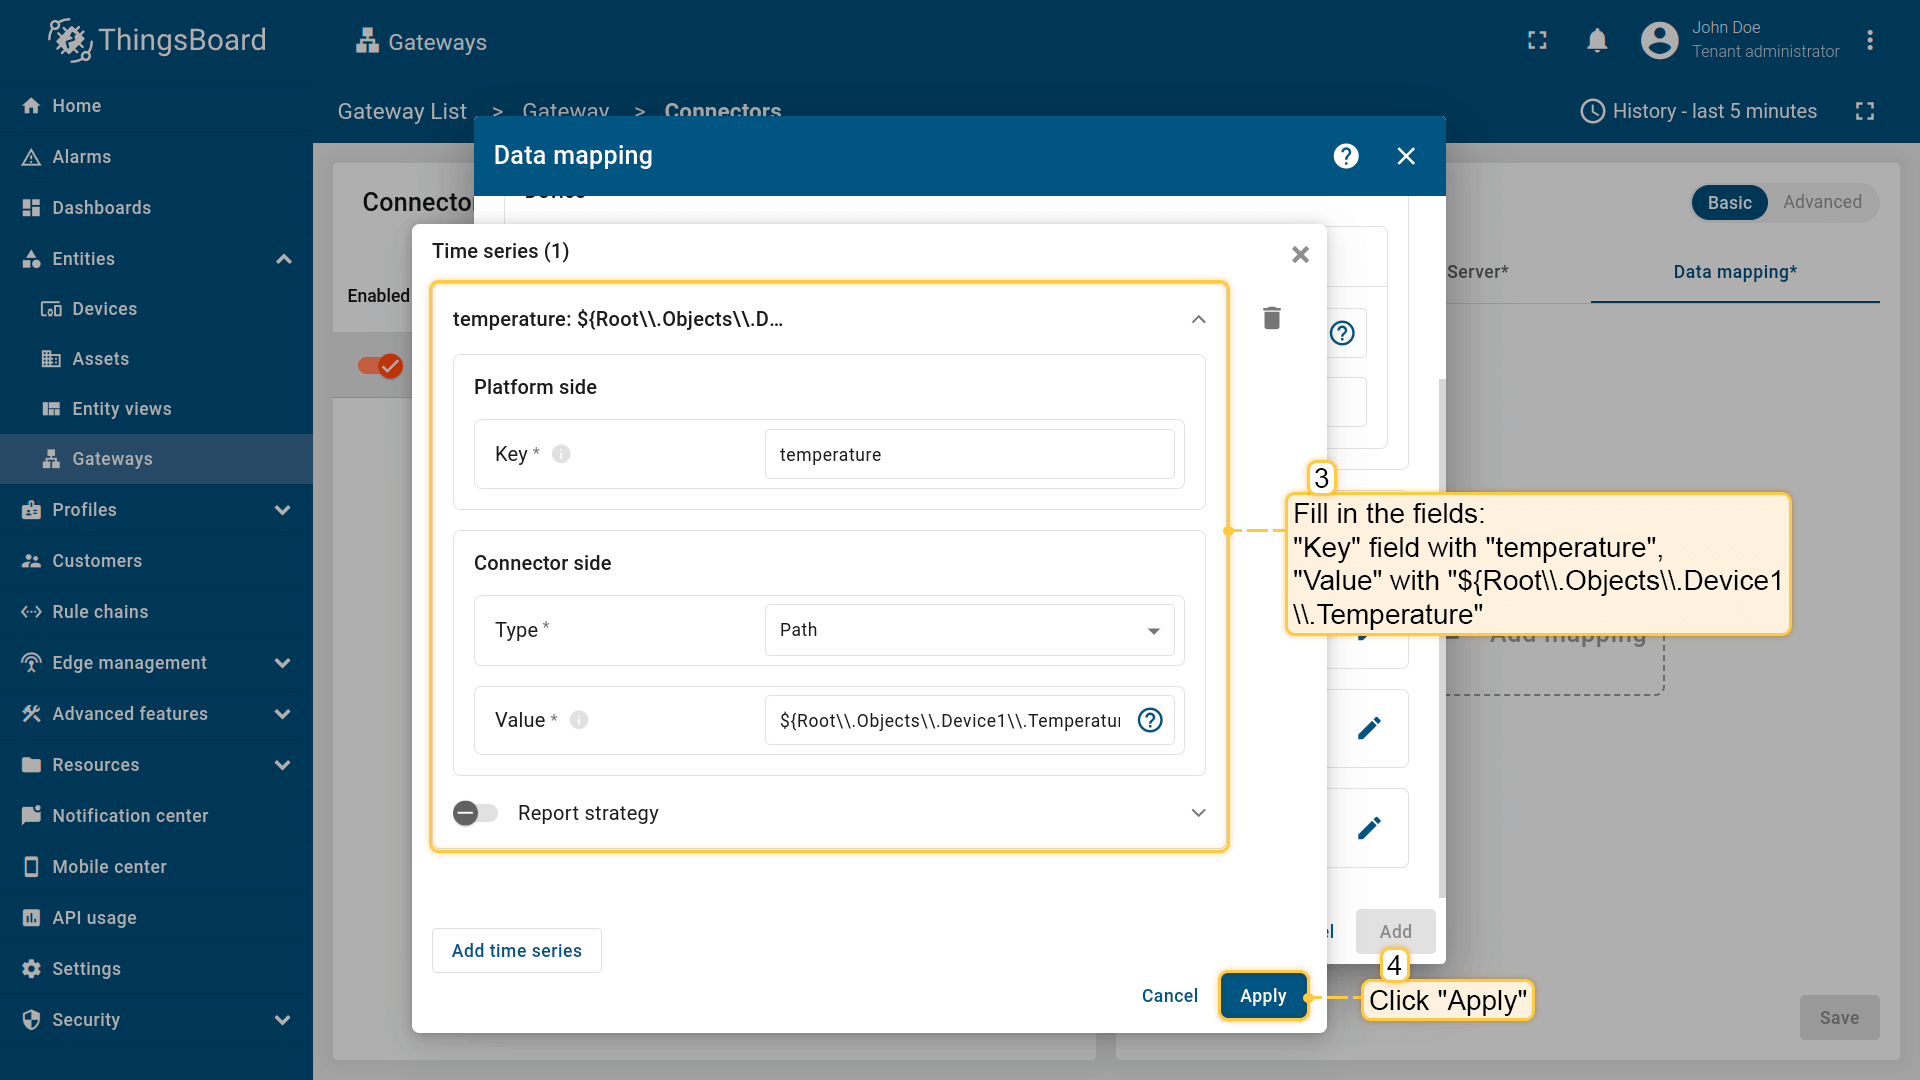Open notifications bell

(1597, 40)
